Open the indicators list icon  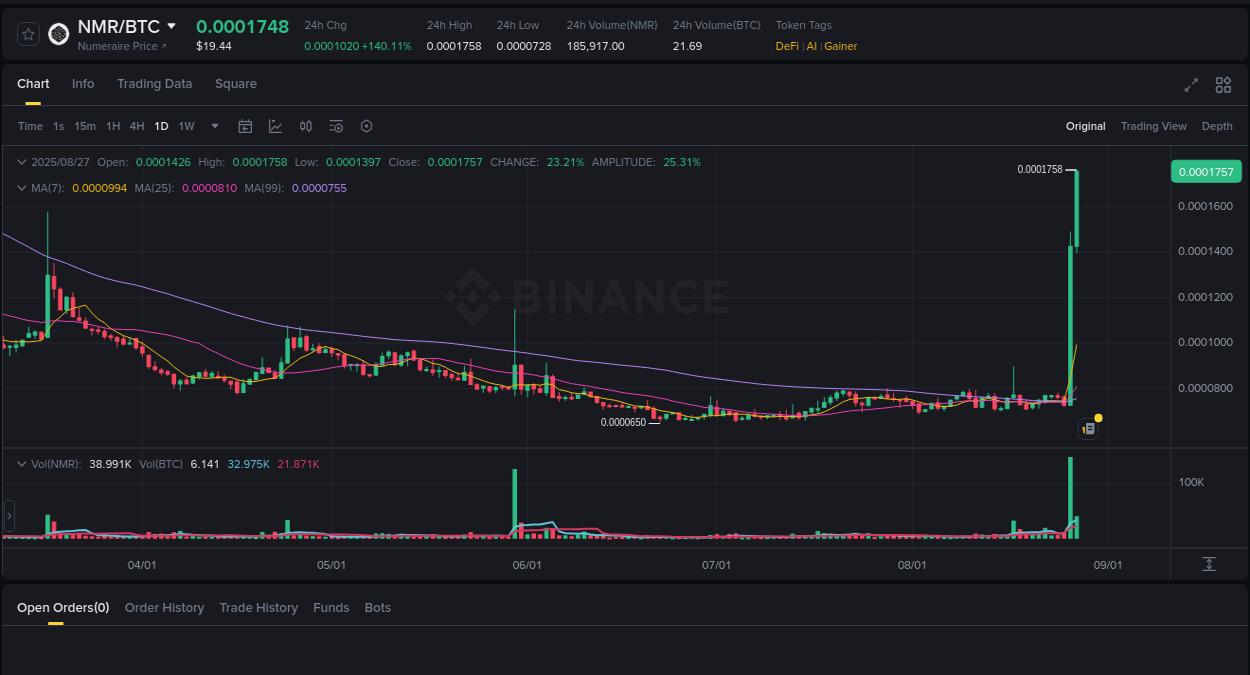(336, 126)
